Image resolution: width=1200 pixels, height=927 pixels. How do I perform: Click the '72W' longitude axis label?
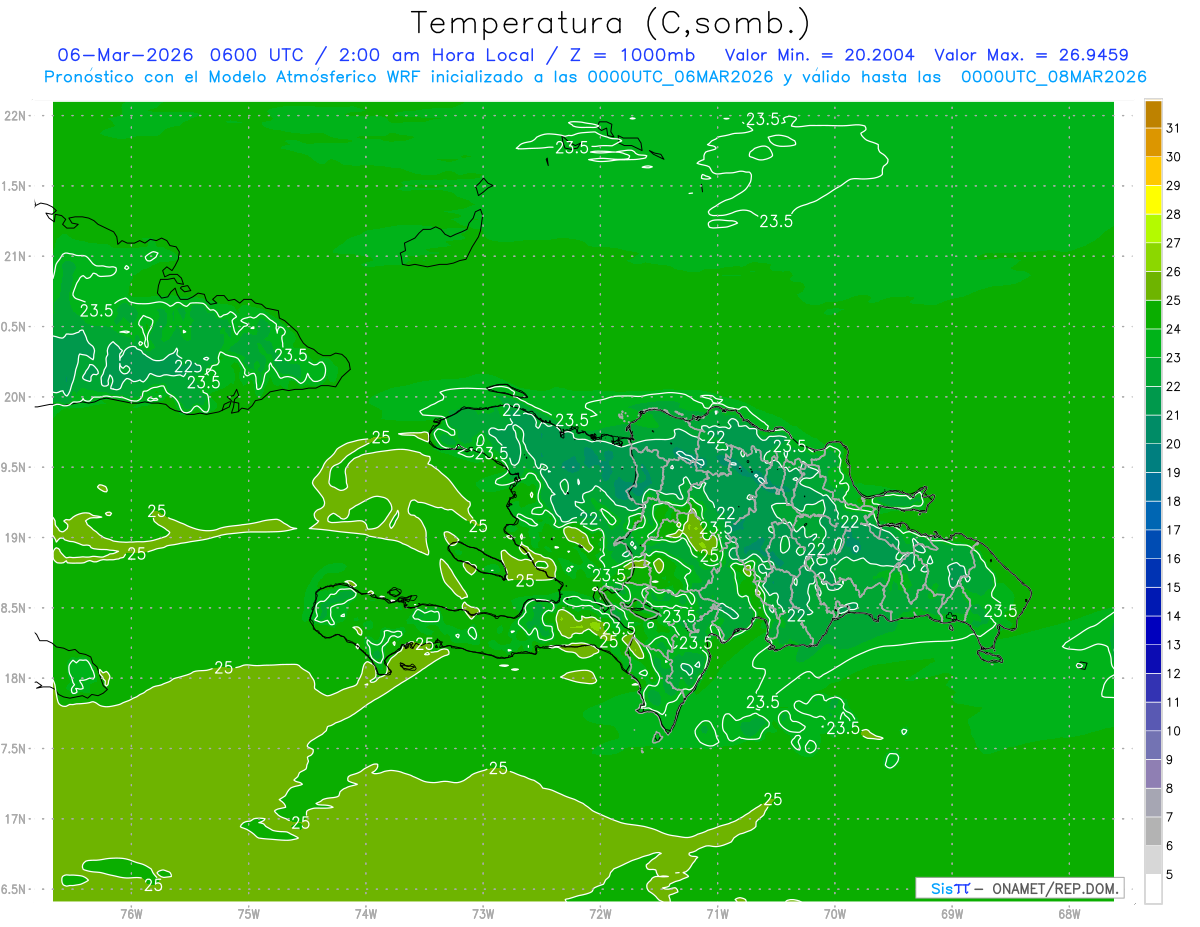click(600, 914)
